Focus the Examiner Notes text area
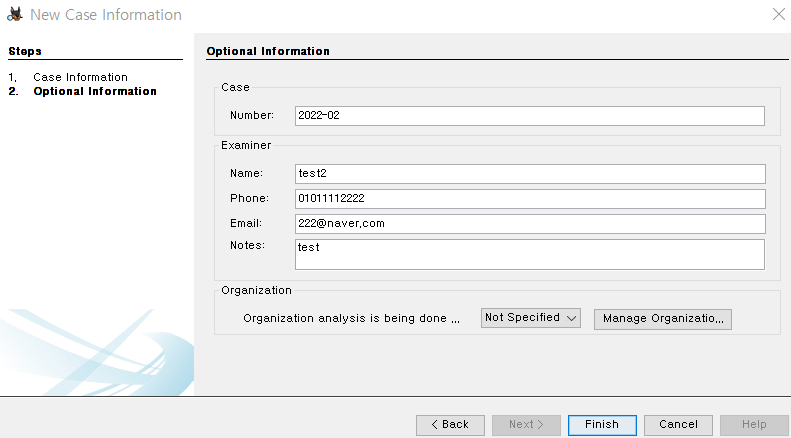 [530, 254]
